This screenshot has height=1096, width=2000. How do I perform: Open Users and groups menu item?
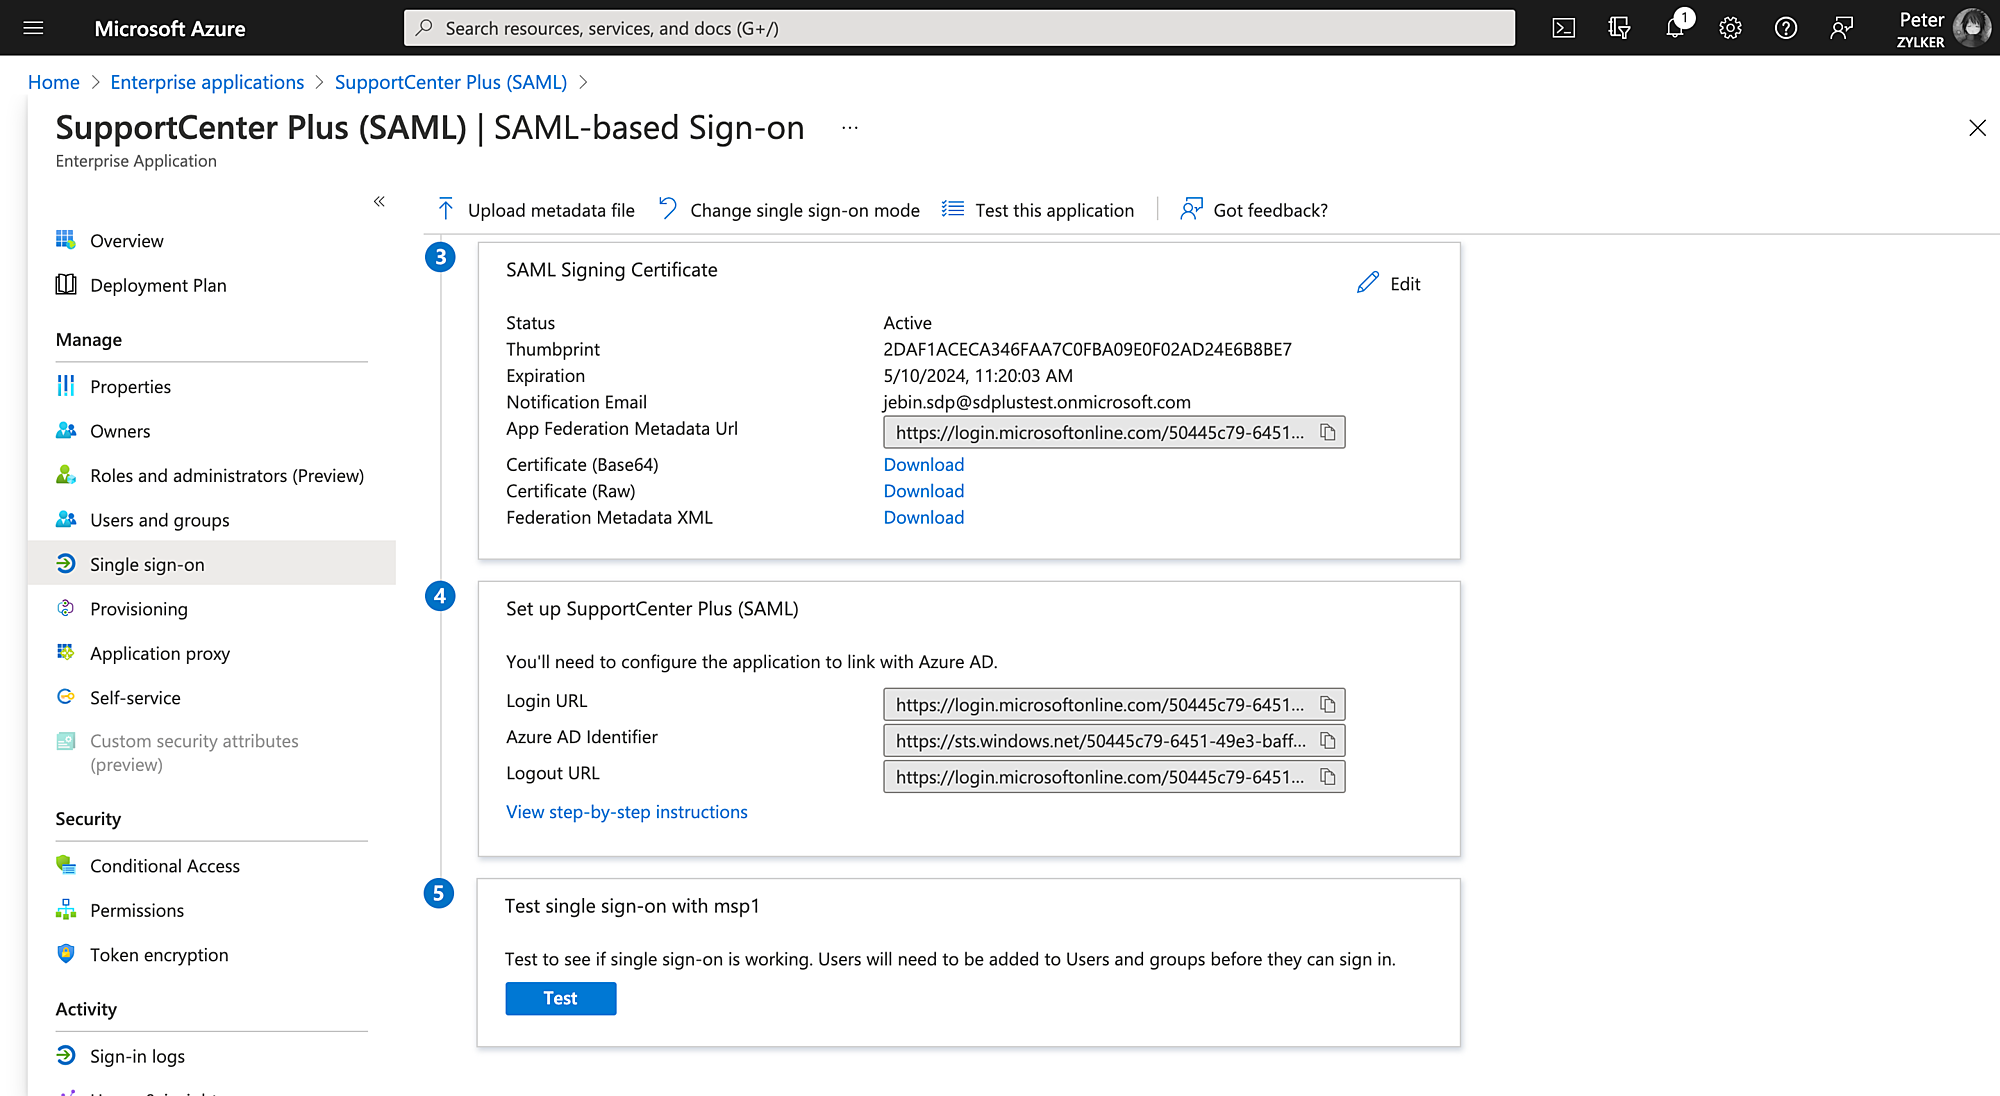tap(159, 520)
